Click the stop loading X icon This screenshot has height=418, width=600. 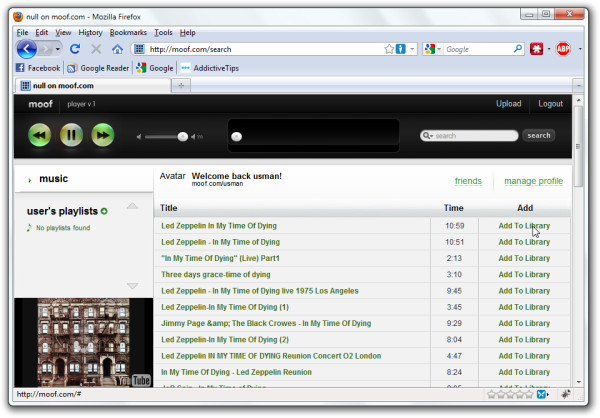(x=96, y=49)
